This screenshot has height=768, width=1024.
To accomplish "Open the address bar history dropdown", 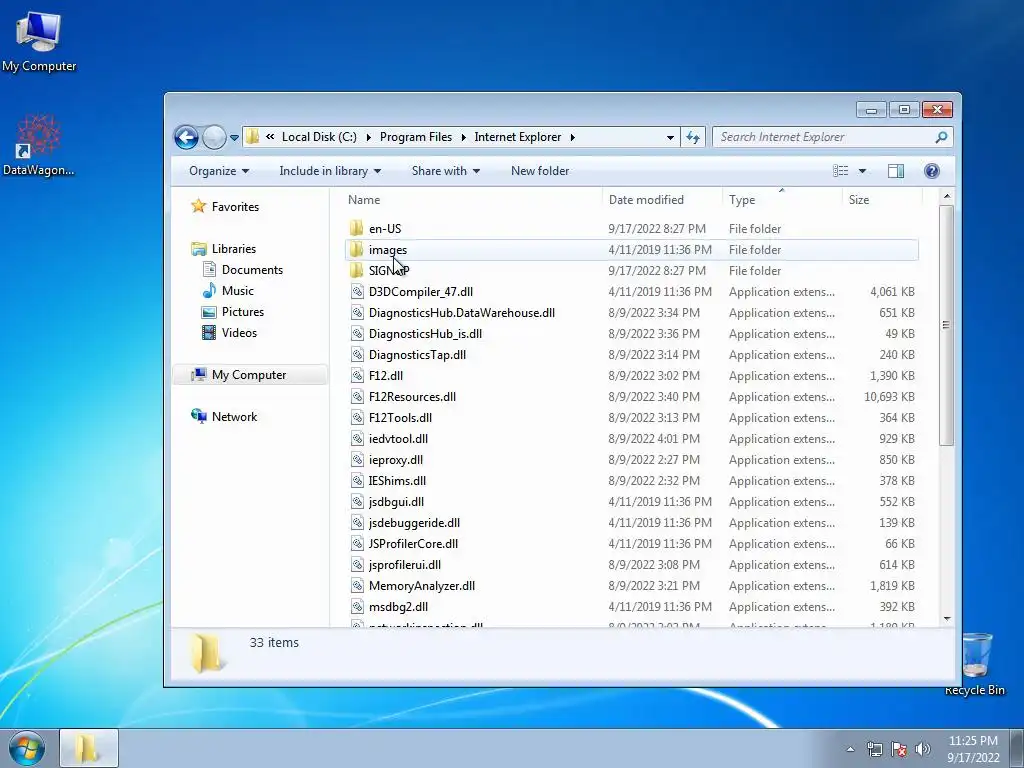I will pyautogui.click(x=670, y=137).
